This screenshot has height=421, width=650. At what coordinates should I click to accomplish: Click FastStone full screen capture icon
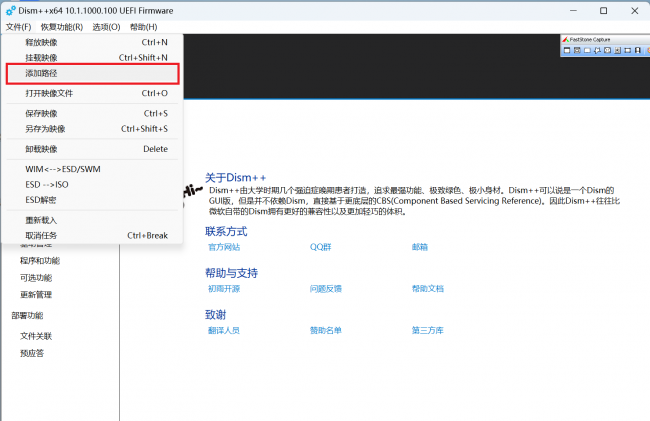(607, 50)
